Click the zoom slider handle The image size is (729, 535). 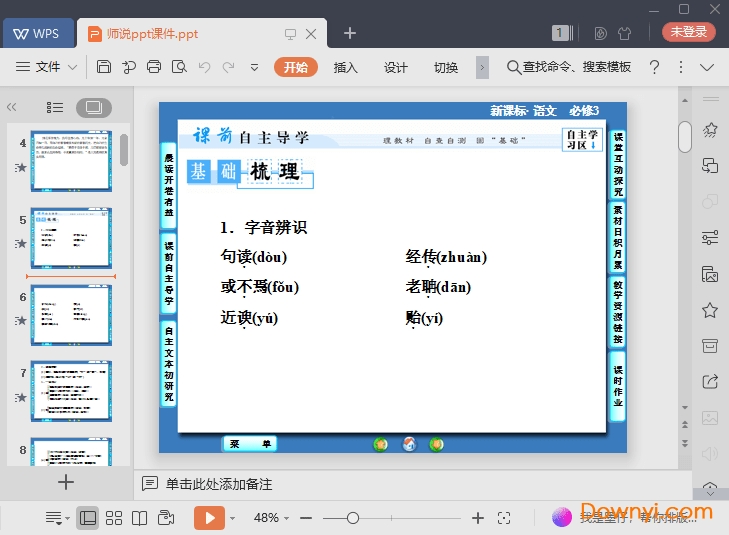(353, 518)
